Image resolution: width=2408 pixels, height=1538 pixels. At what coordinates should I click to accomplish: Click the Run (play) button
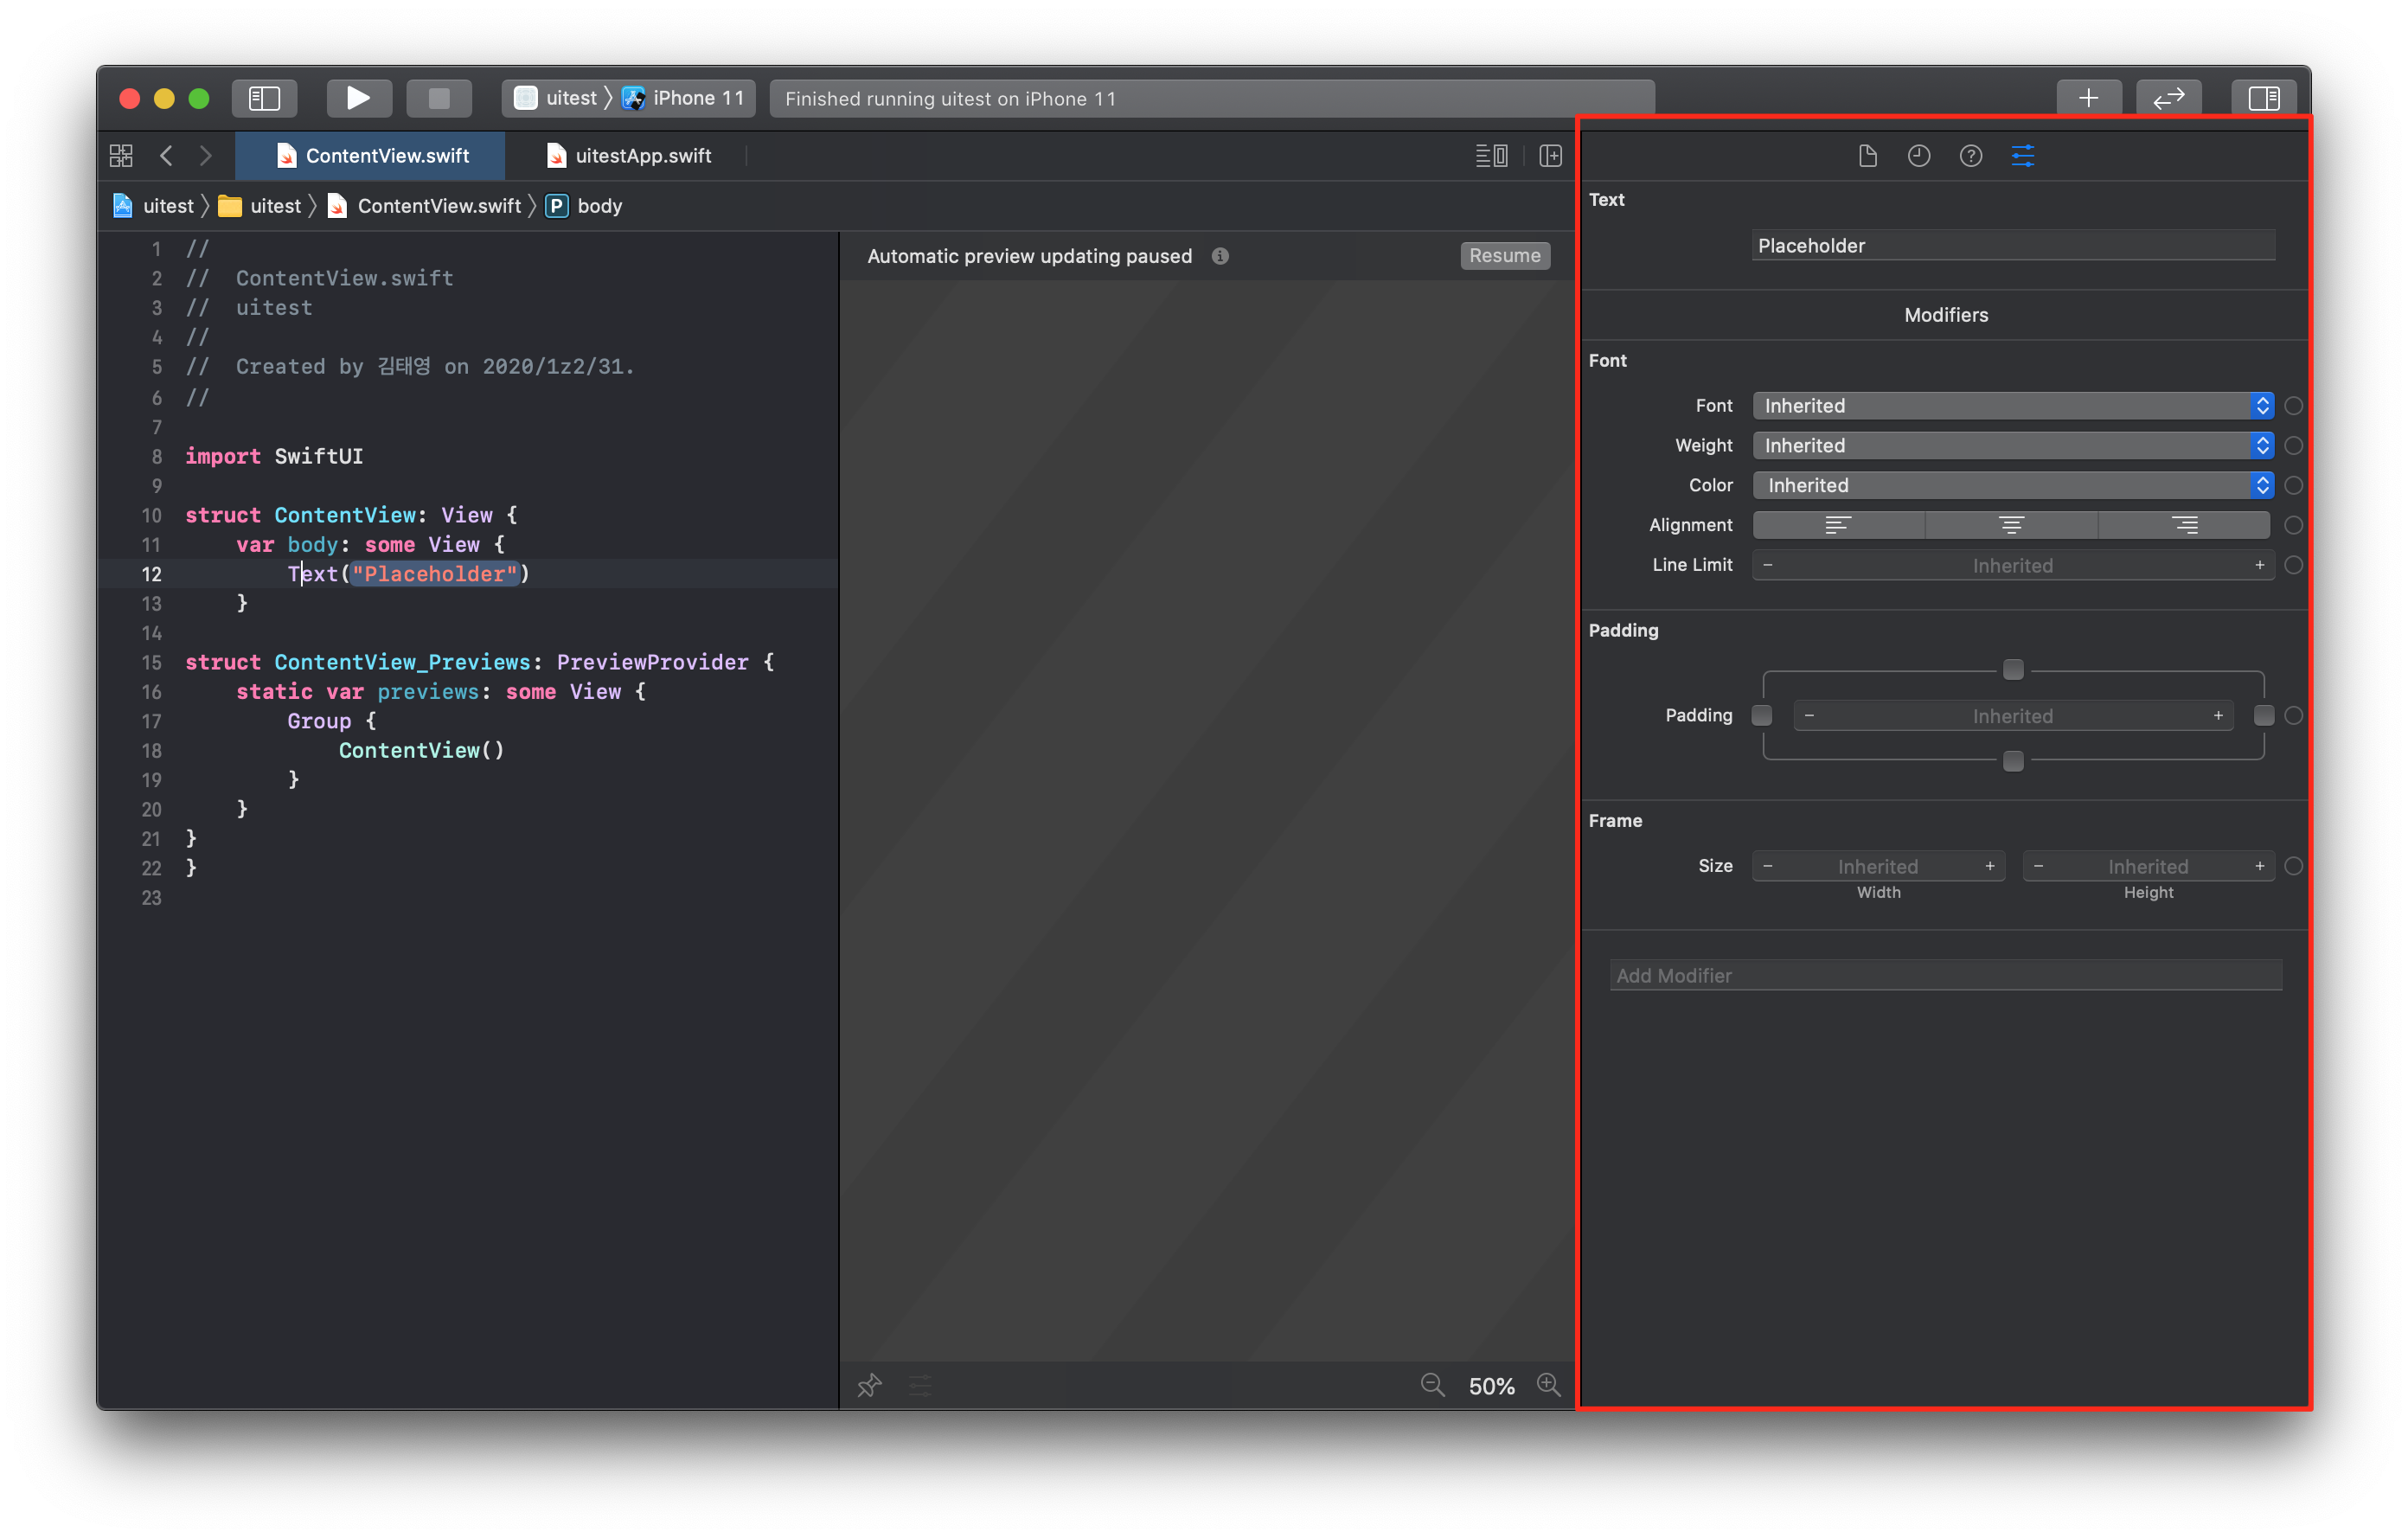(x=358, y=98)
